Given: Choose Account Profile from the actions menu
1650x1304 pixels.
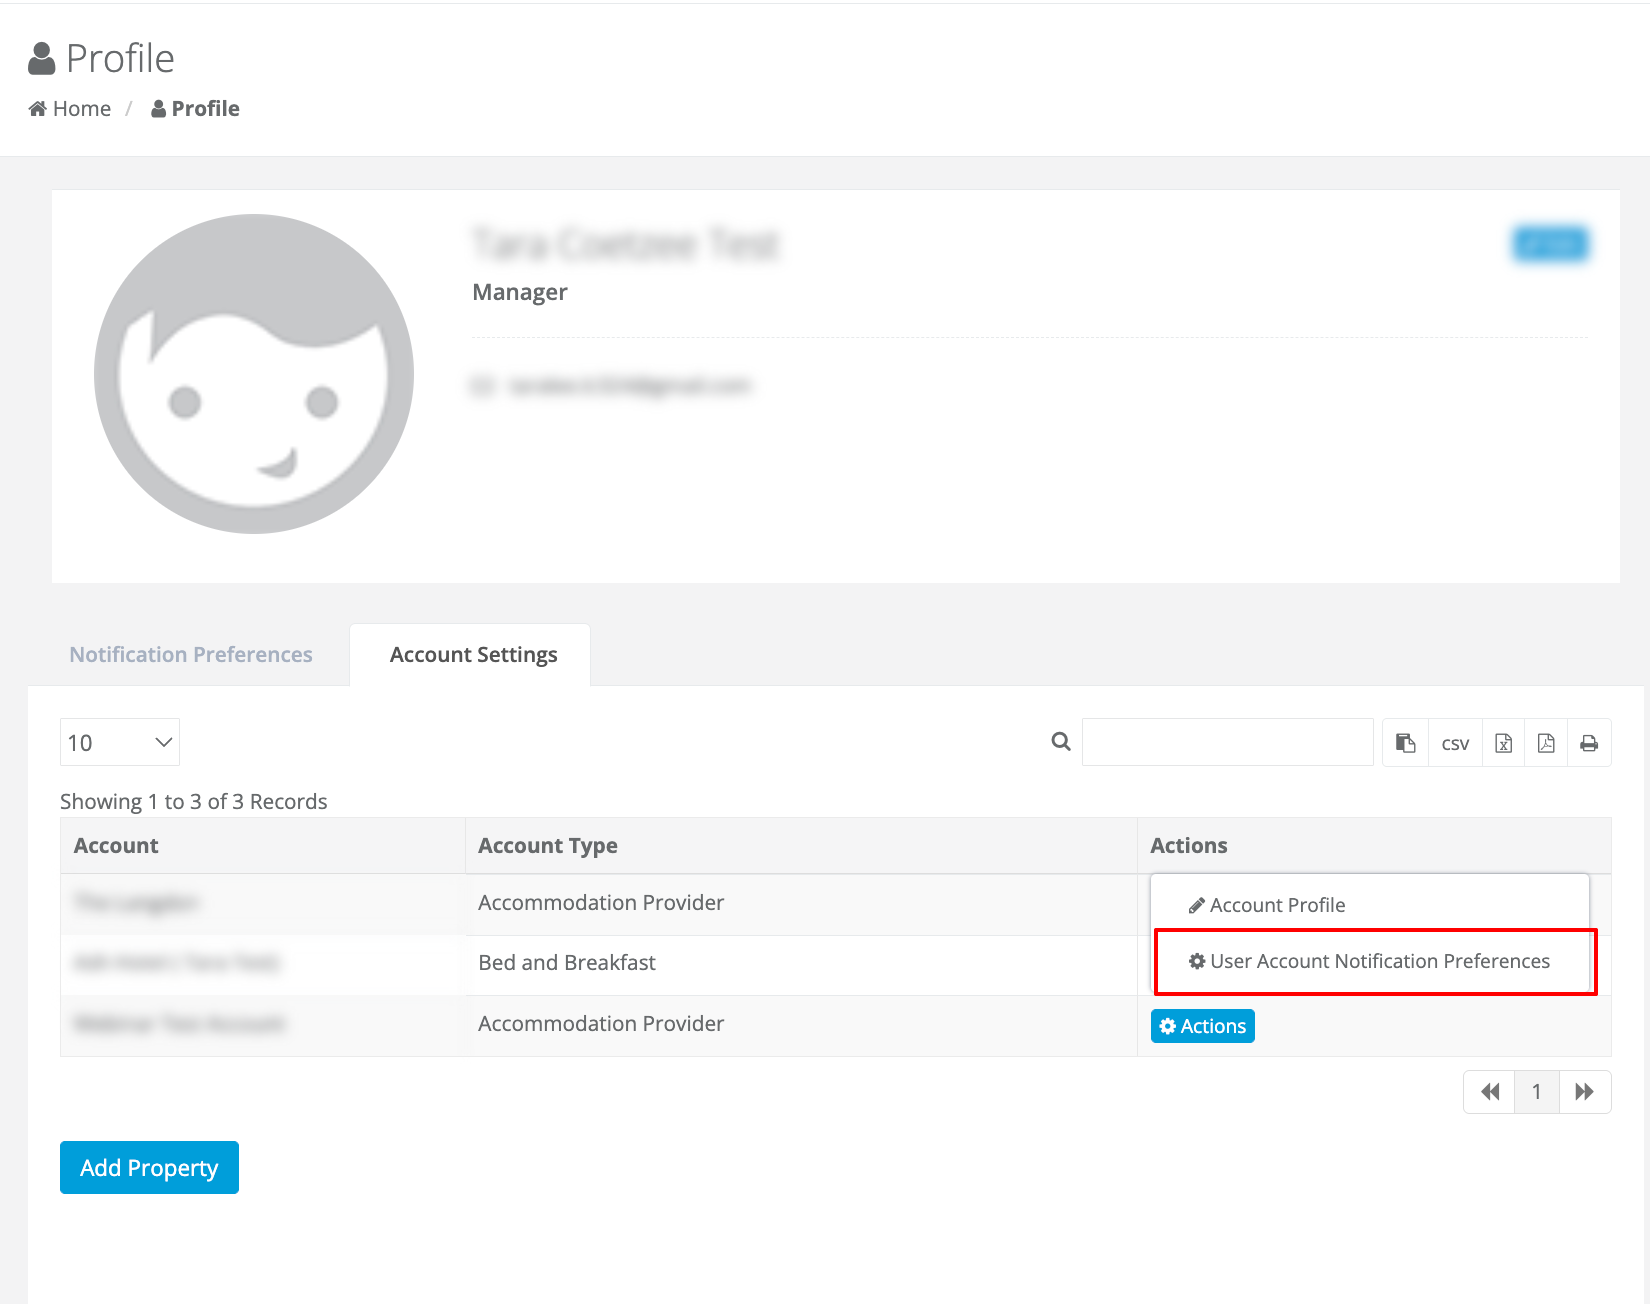Looking at the screenshot, I should click(x=1277, y=904).
